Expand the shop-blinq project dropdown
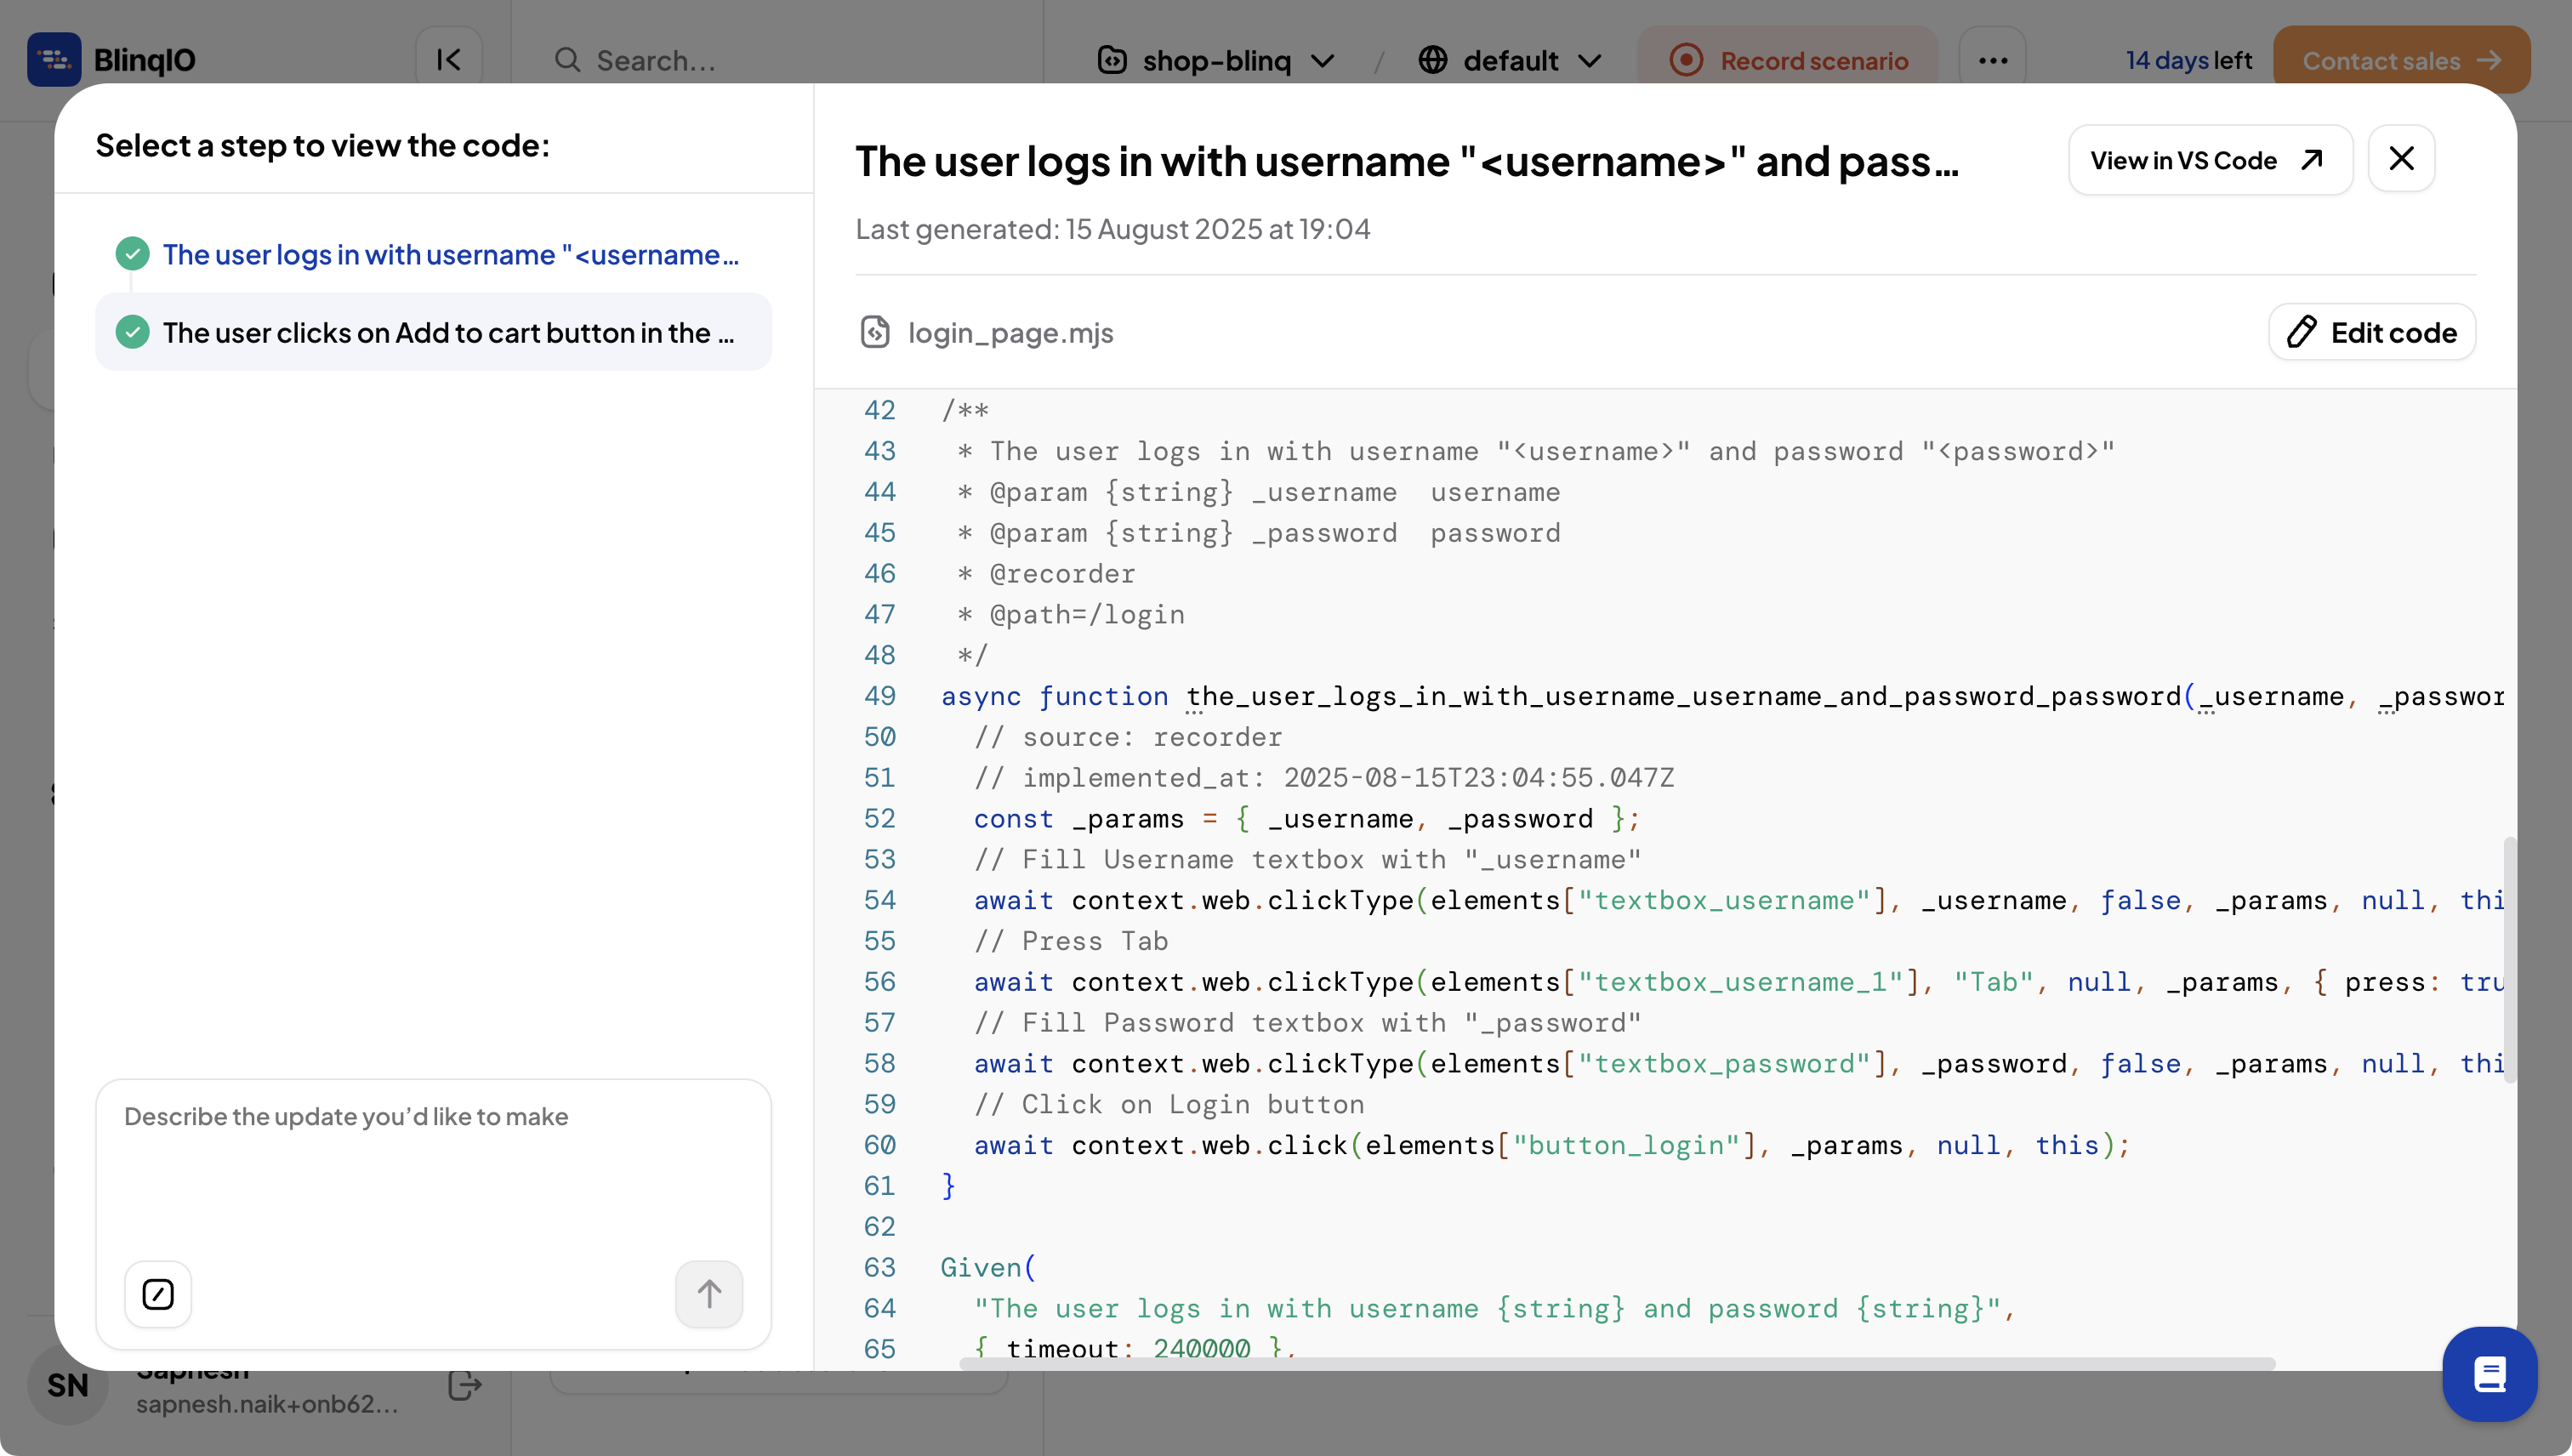This screenshot has width=2572, height=1456. pyautogui.click(x=1216, y=60)
